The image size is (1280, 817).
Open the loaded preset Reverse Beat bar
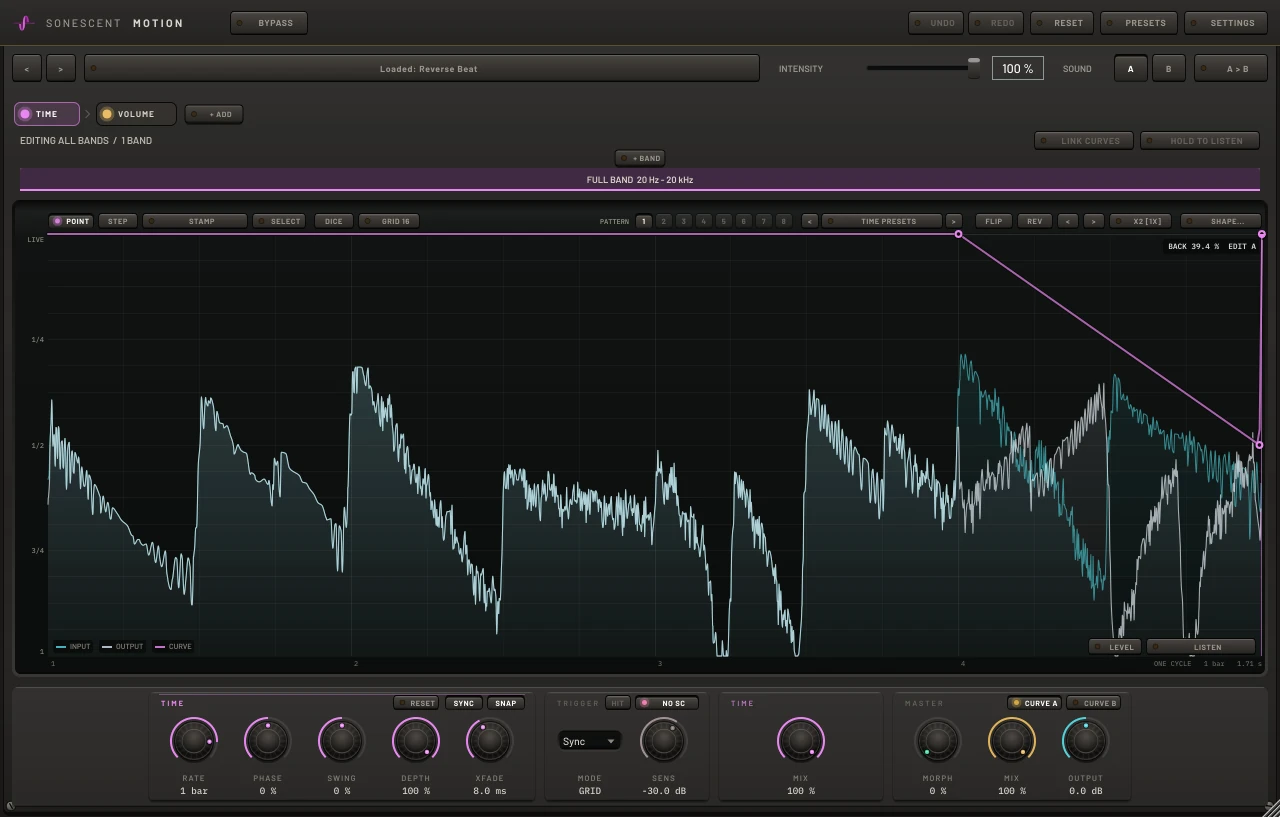(422, 69)
